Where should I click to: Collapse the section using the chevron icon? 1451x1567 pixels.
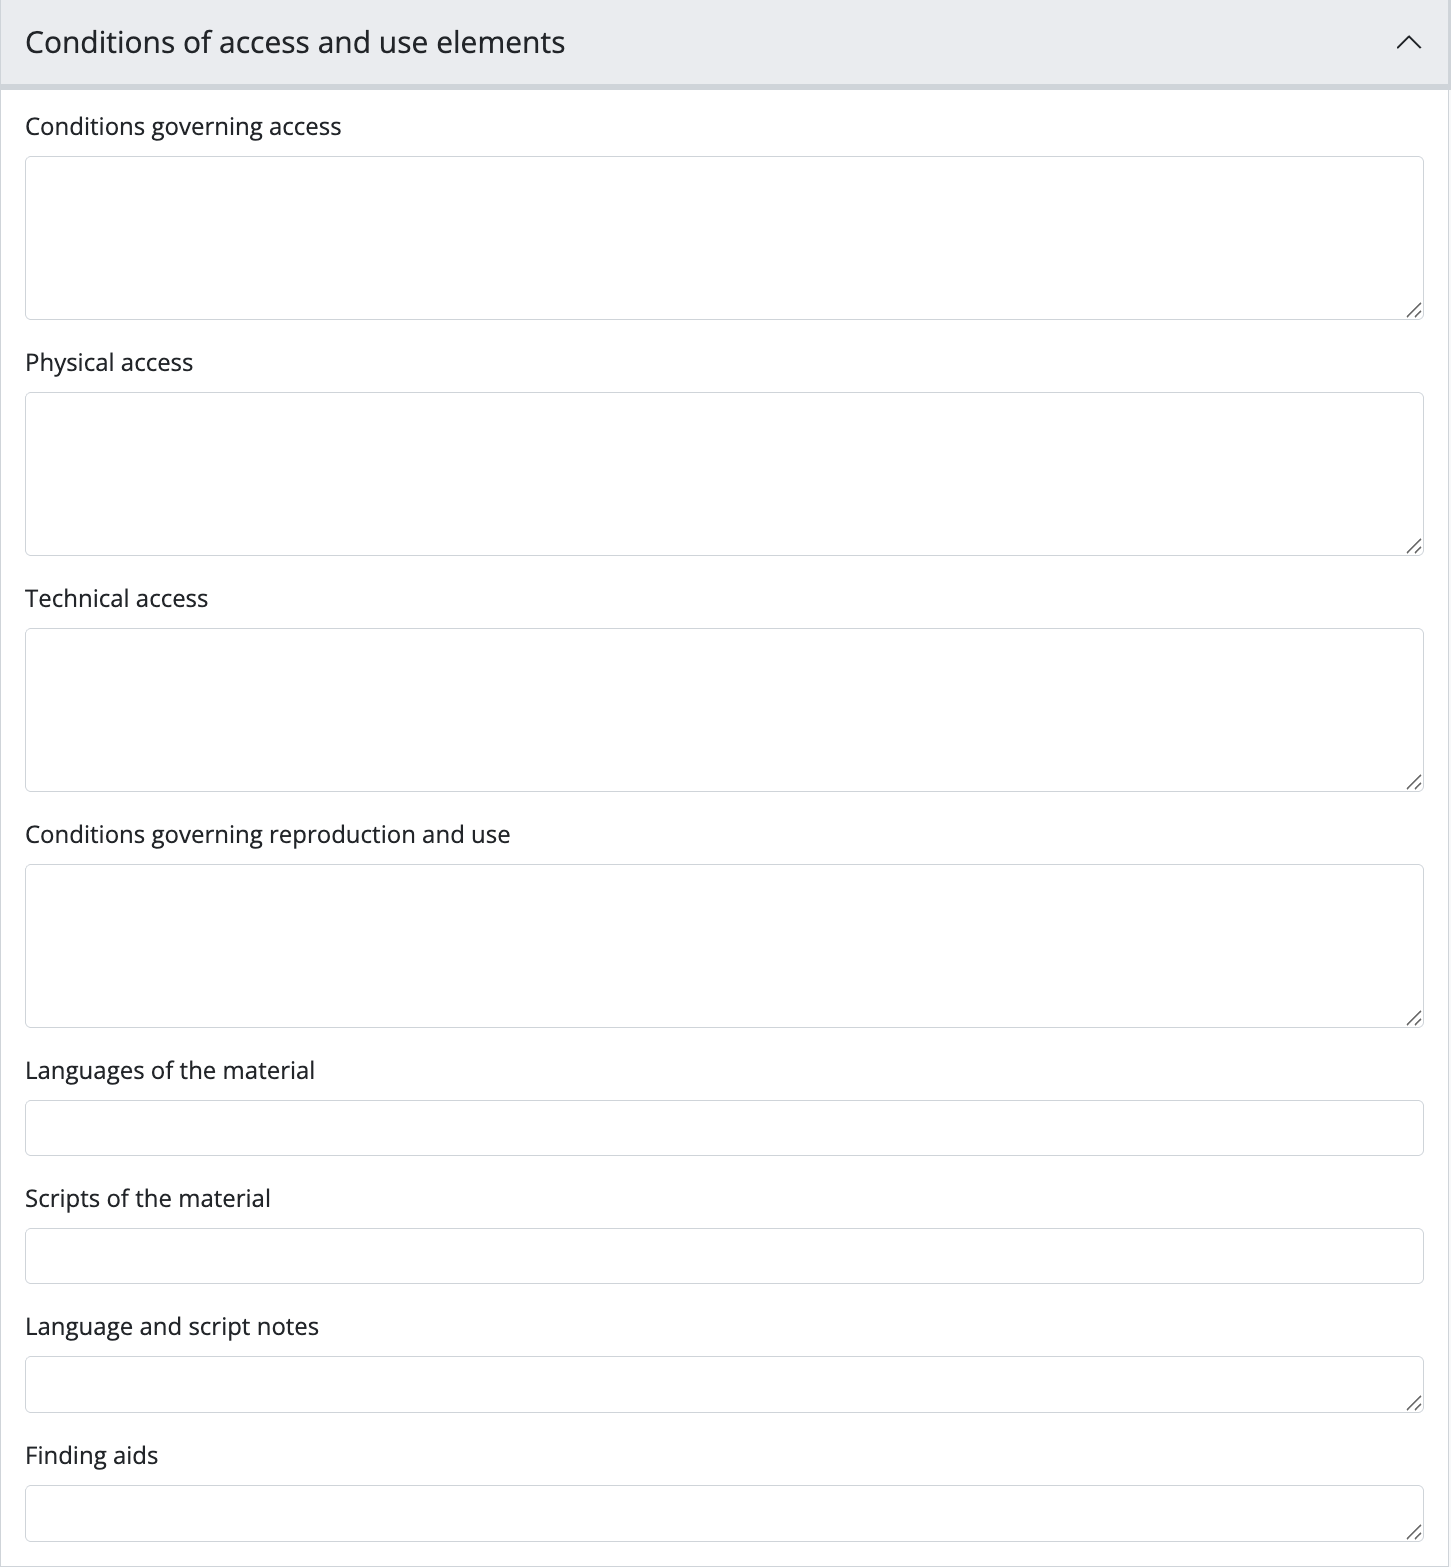tap(1408, 43)
